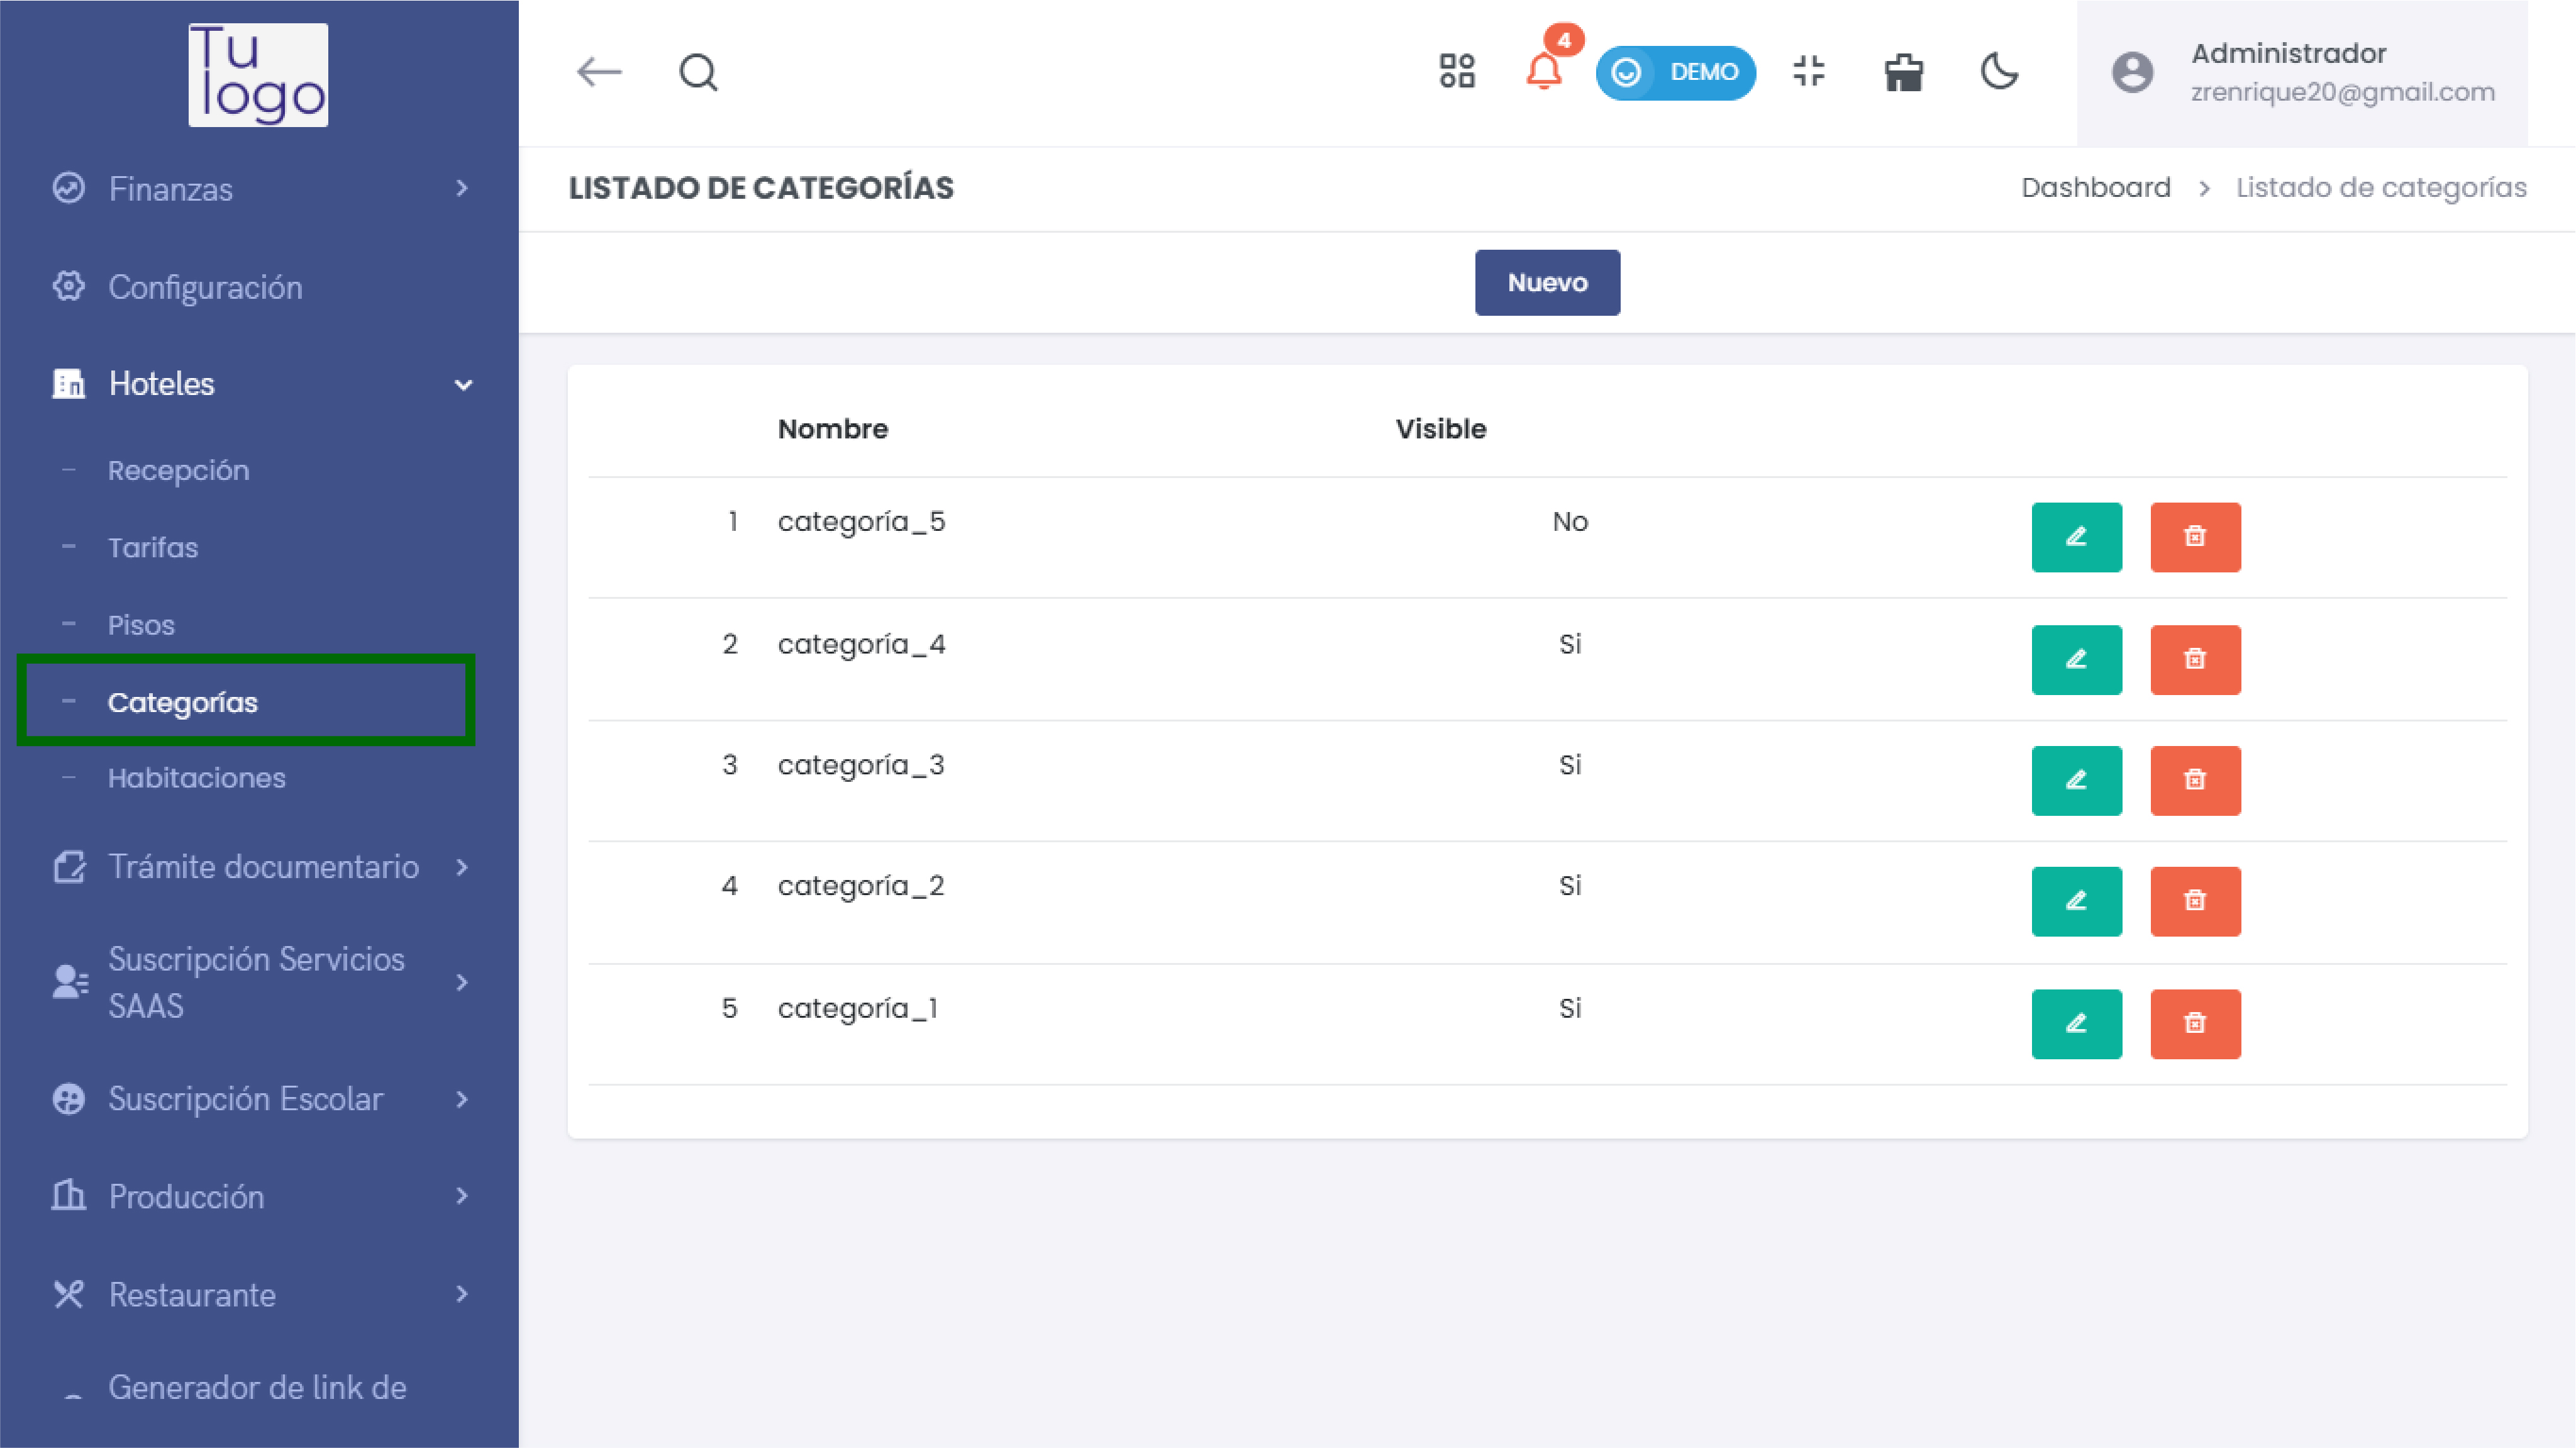The width and height of the screenshot is (2576, 1448).
Task: Toggle dark mode moon icon
Action: point(2000,72)
